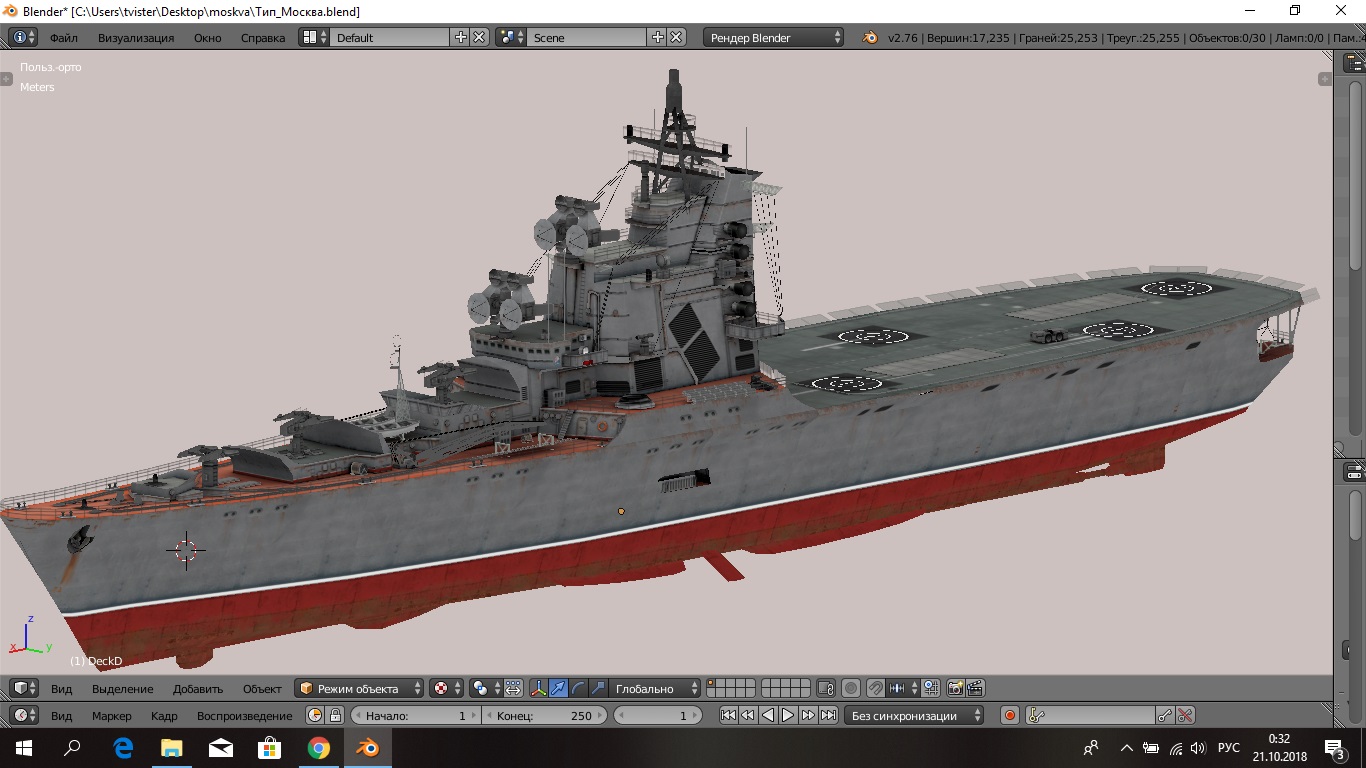Toggle preview range clock icon
The image size is (1366, 768).
click(x=316, y=716)
